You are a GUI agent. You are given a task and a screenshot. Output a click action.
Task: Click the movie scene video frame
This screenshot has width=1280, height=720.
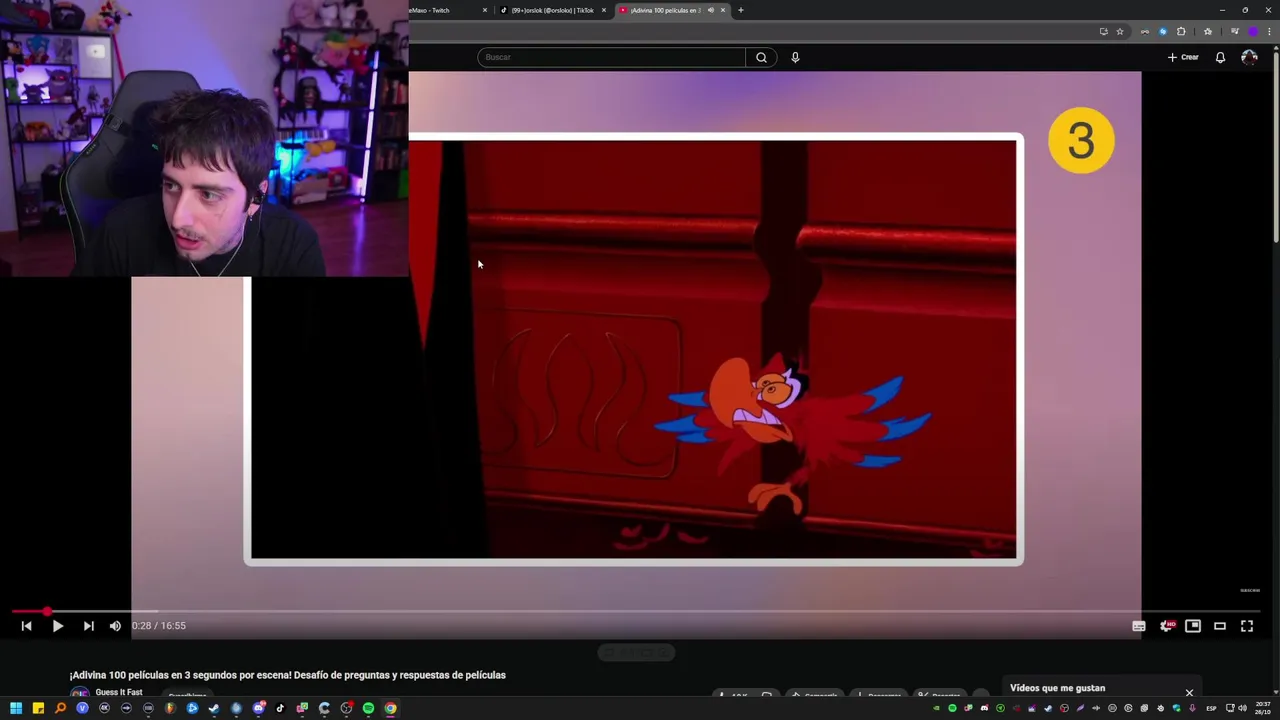pos(634,349)
